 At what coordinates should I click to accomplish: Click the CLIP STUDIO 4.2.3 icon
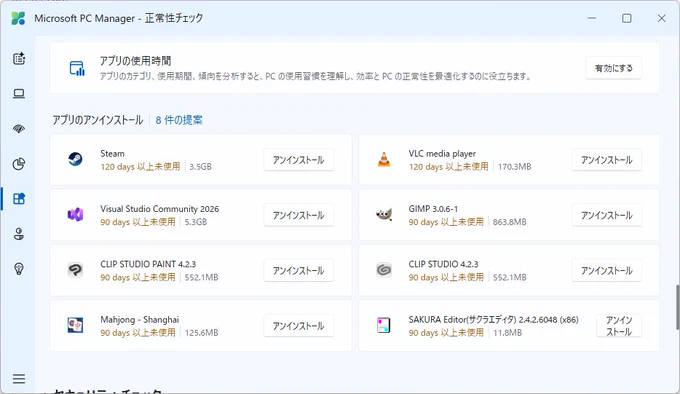click(384, 270)
